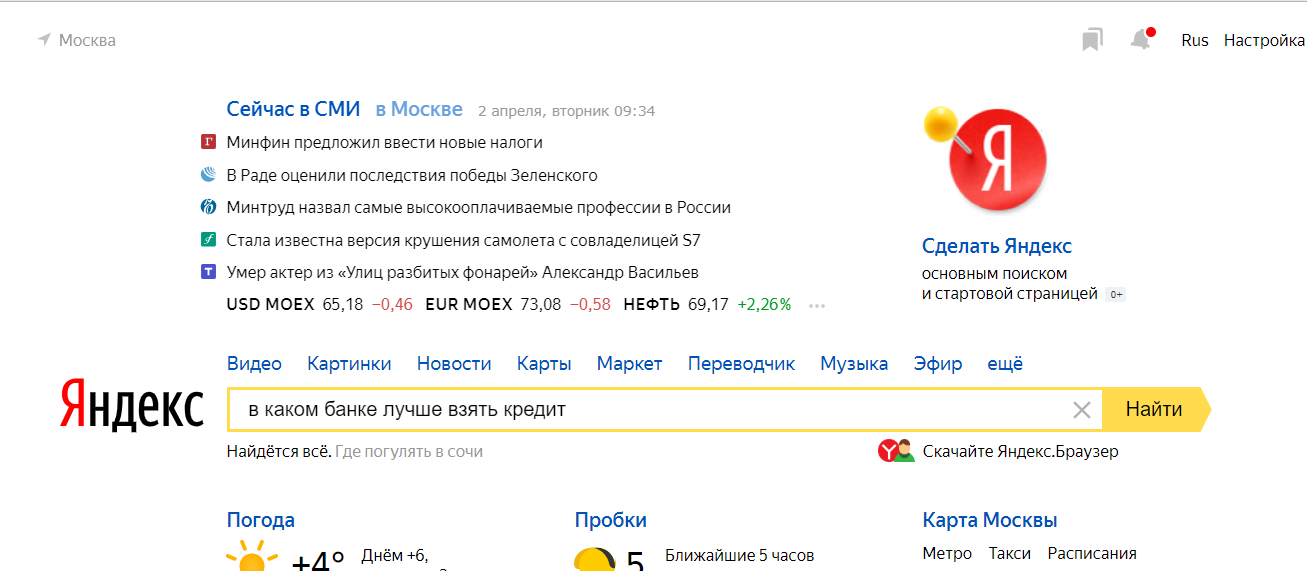The width and height of the screenshot is (1307, 571).
Task: Open the Карта Москвы heading
Action: (x=990, y=520)
